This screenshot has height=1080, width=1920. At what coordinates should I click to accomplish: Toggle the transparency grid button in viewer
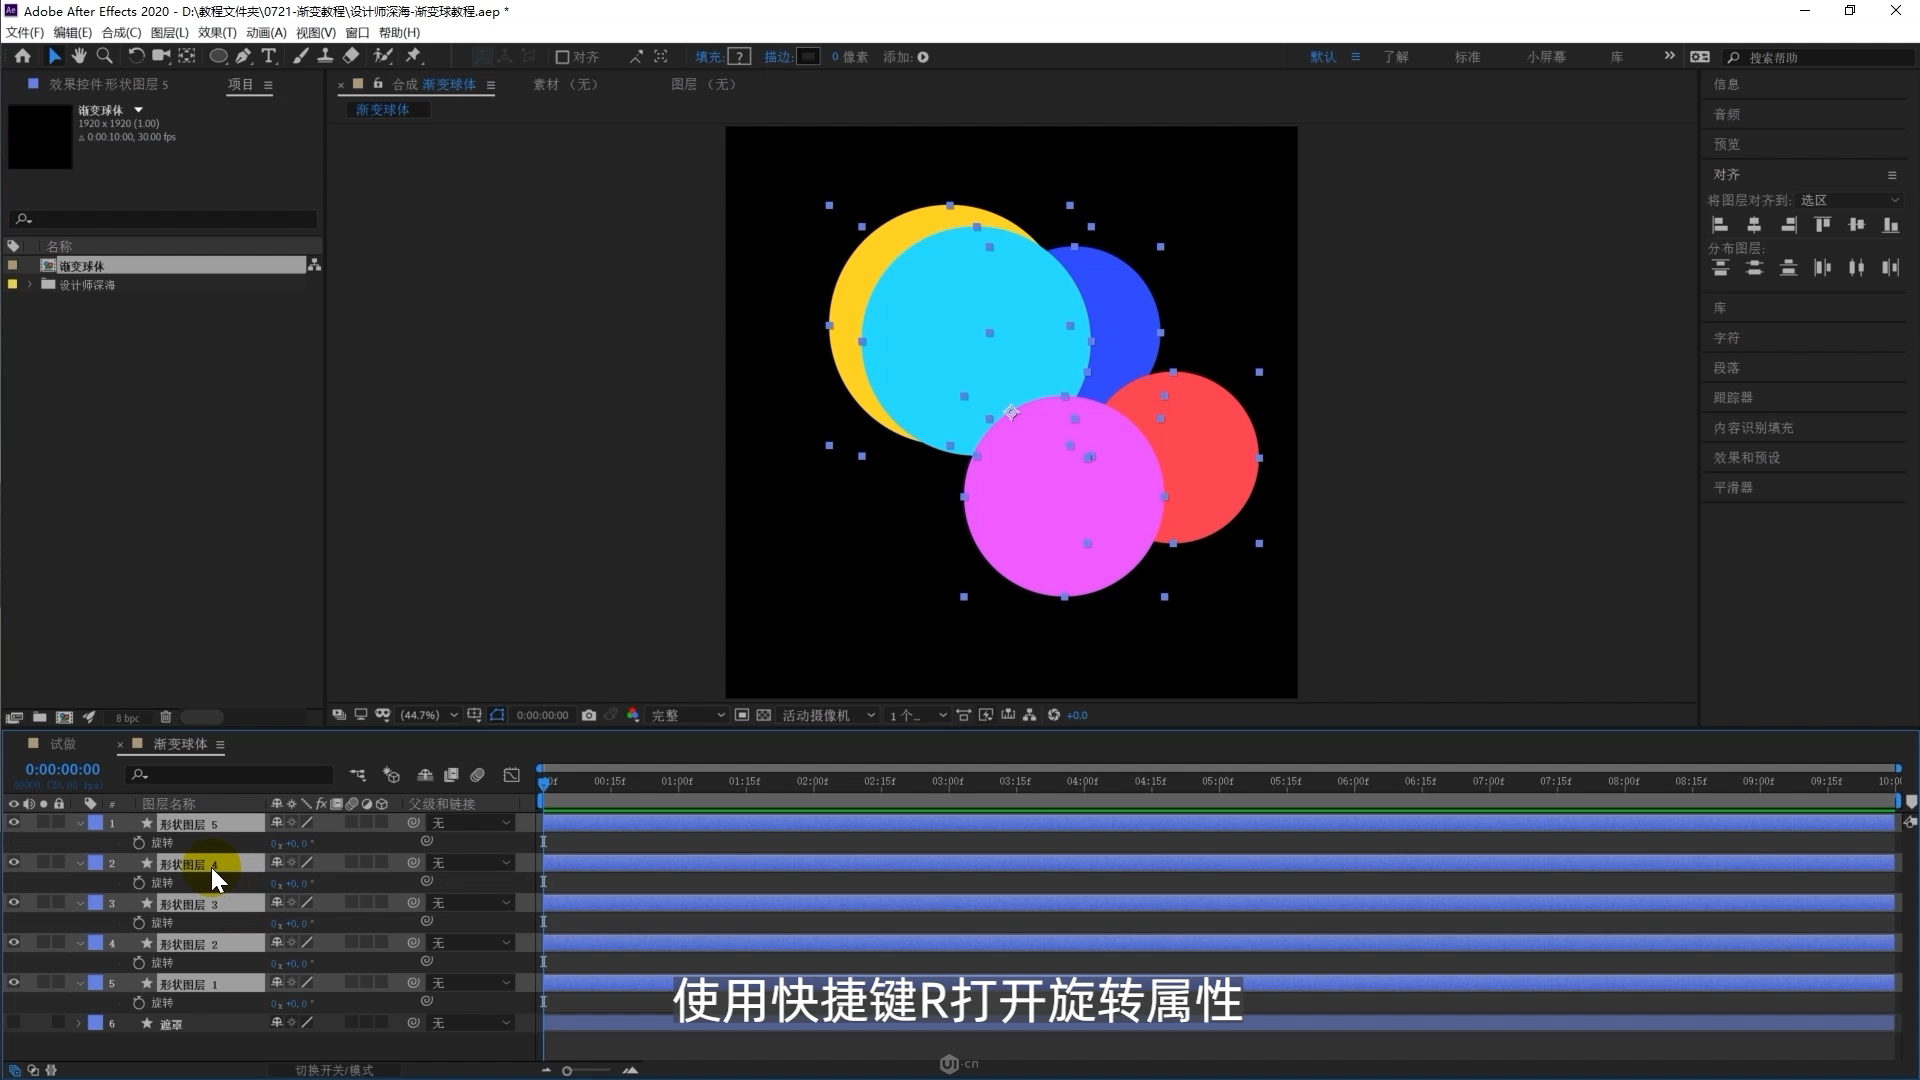[x=764, y=715]
